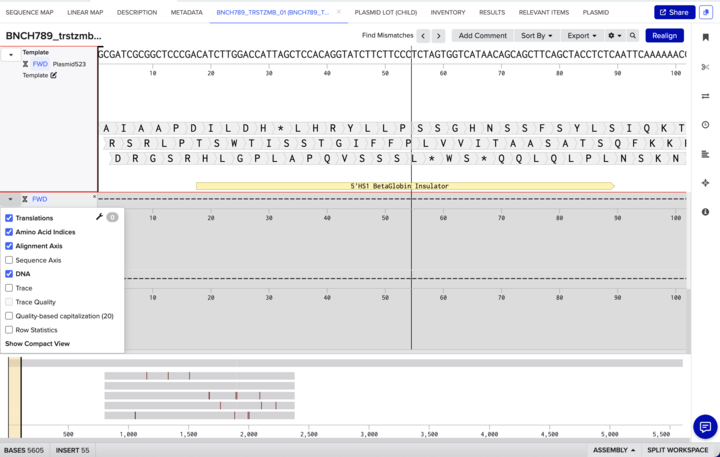Image resolution: width=720 pixels, height=457 pixels.
Task: Open the chat support bubble
Action: 705,427
